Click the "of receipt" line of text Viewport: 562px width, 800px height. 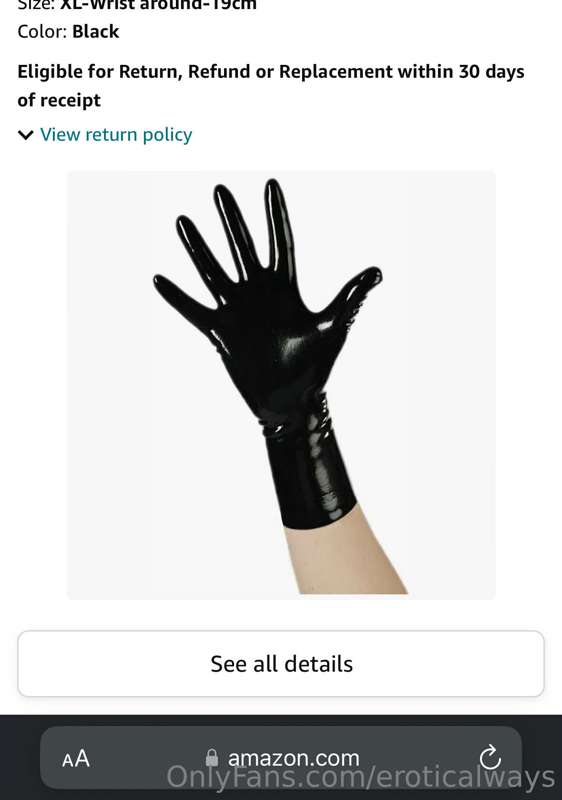tap(59, 100)
